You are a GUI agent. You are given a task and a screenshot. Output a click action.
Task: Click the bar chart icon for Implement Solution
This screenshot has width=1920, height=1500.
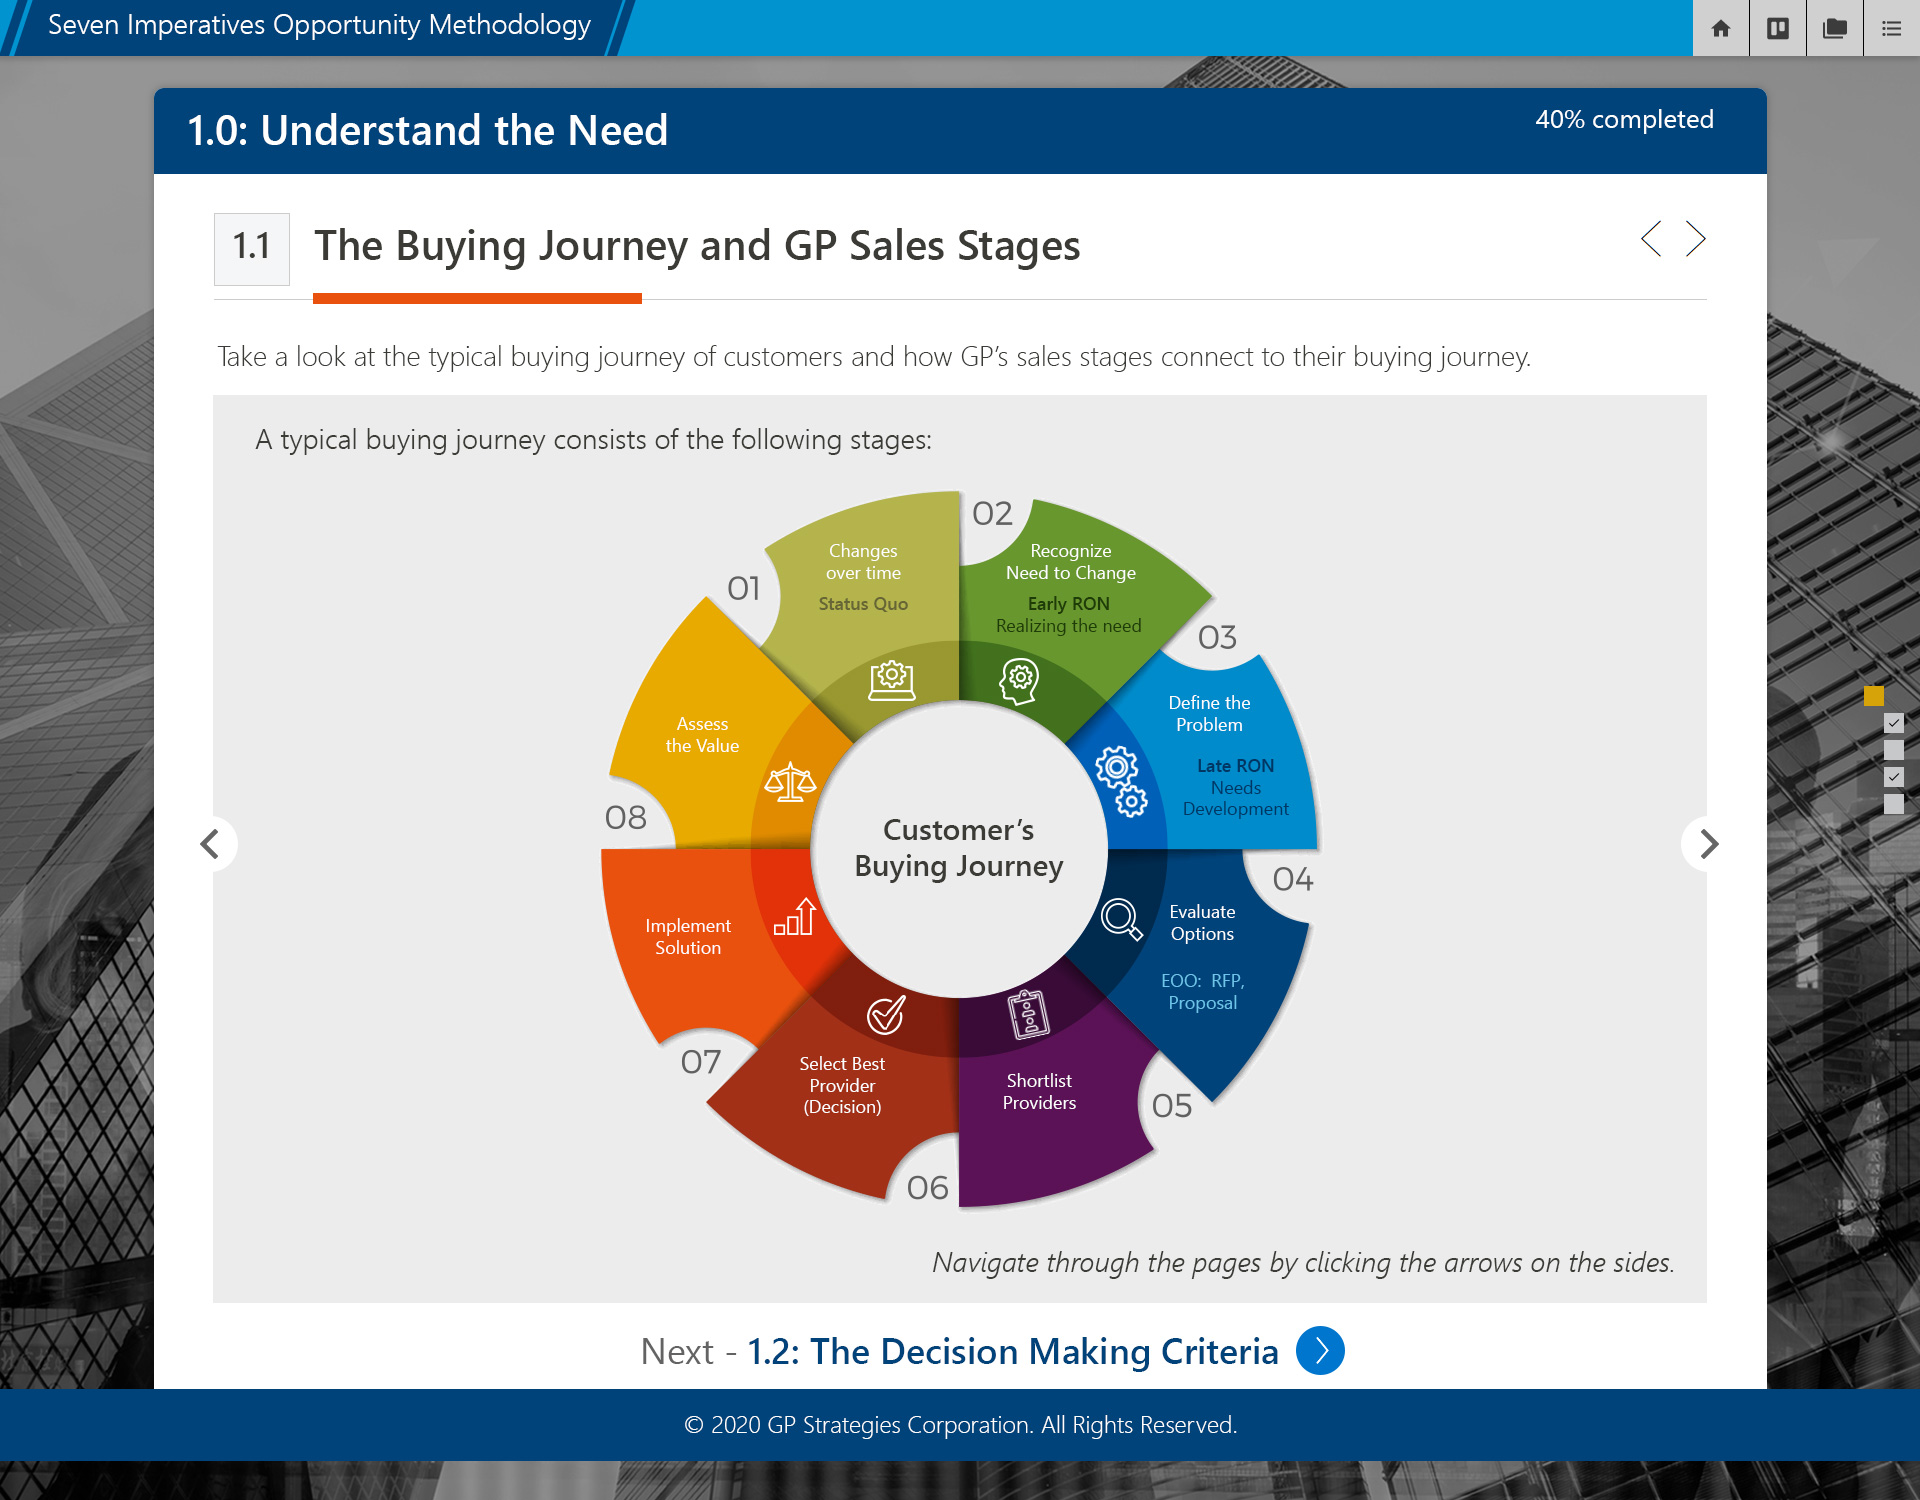click(795, 917)
